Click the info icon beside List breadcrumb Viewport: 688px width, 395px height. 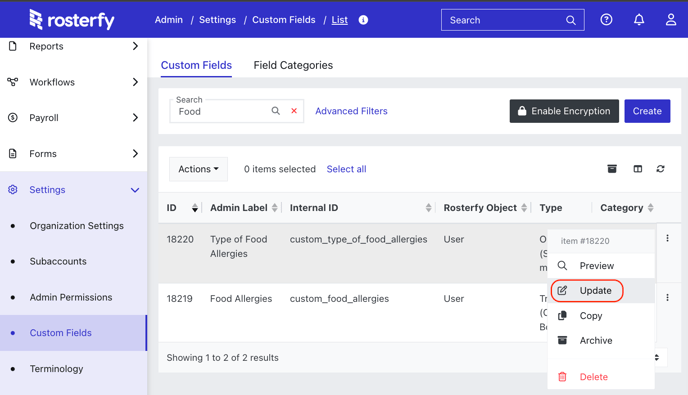(363, 20)
